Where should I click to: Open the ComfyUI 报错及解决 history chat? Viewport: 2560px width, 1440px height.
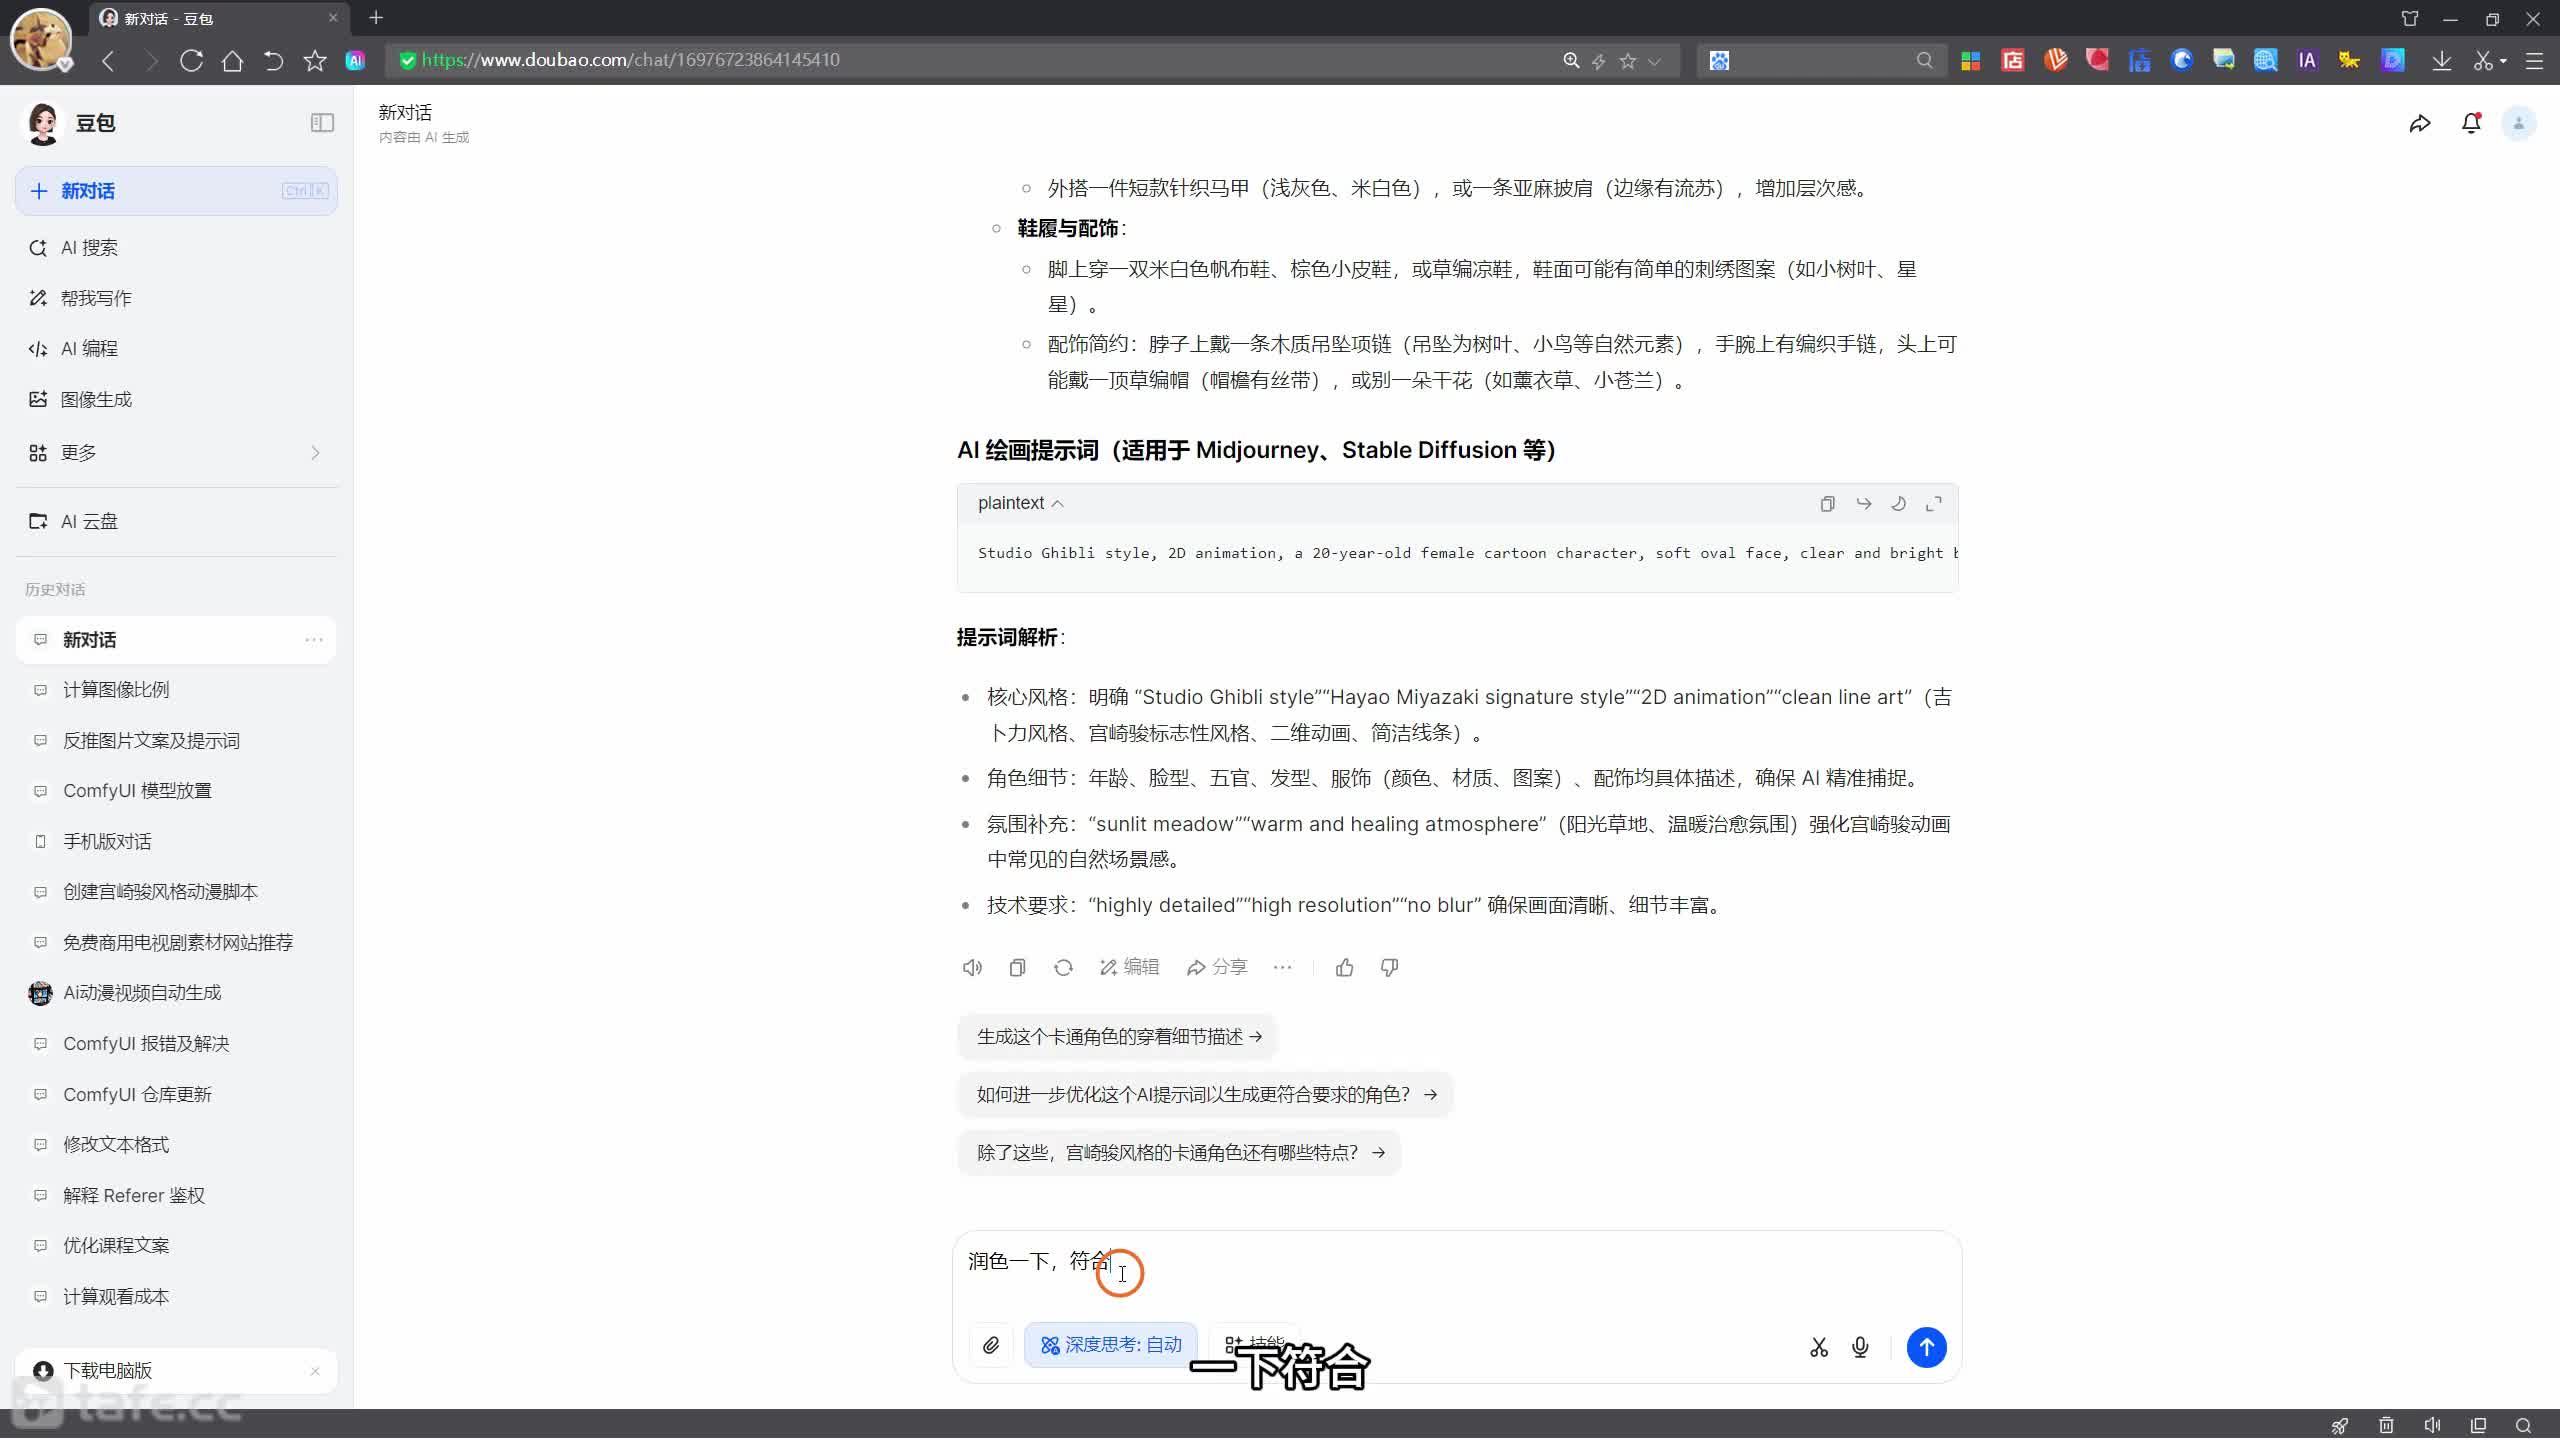(x=176, y=1044)
